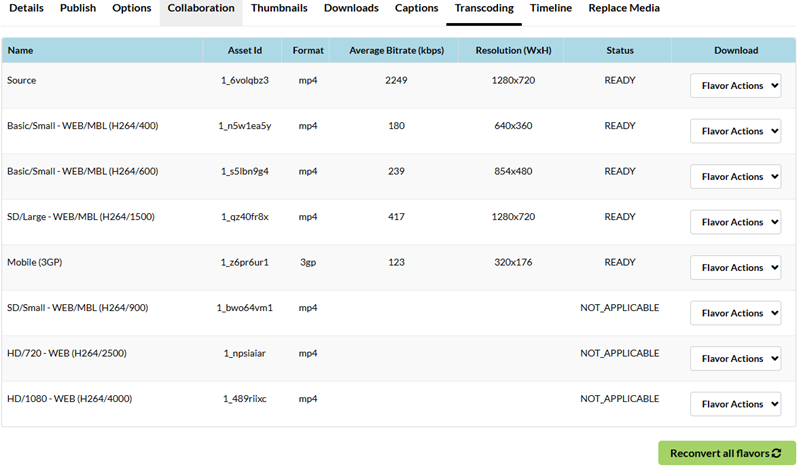Switch to the Publish tab
The width and height of the screenshot is (801, 476).
click(78, 8)
